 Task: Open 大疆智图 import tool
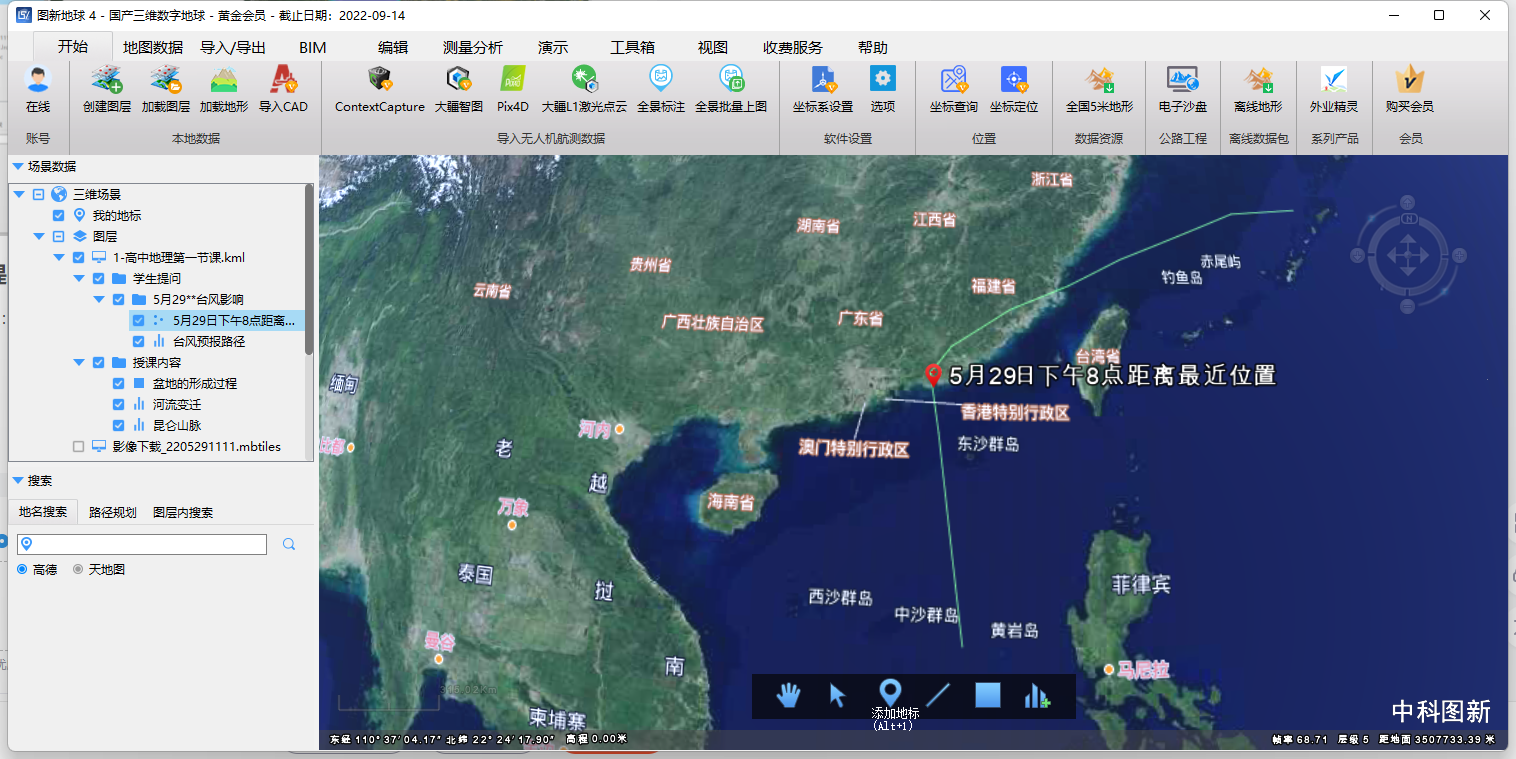pos(459,80)
